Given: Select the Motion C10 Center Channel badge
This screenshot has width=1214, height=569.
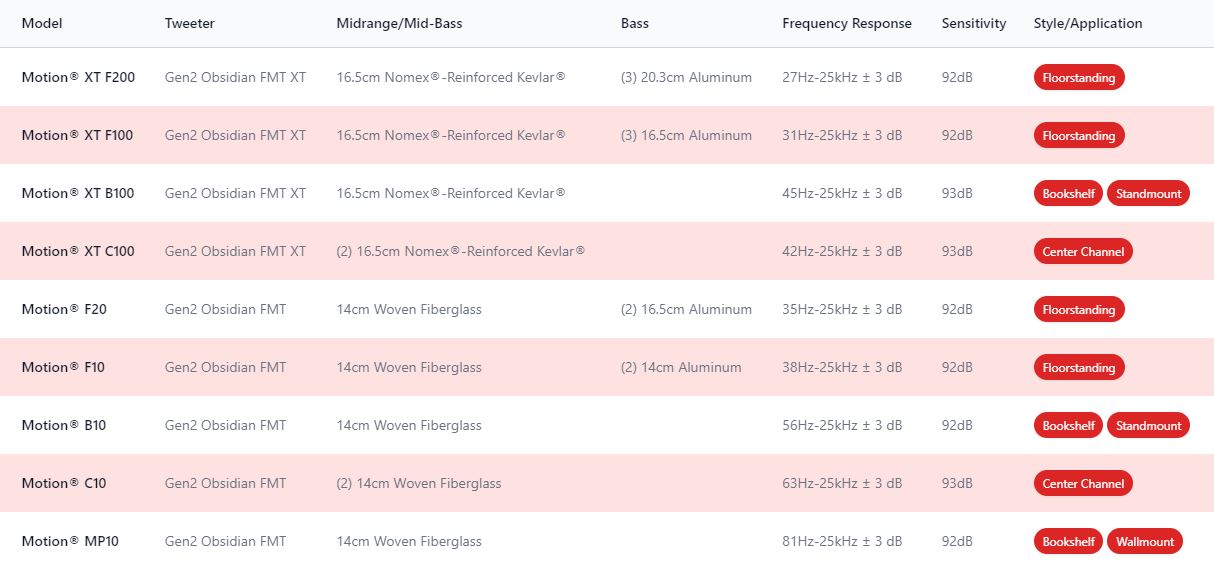Looking at the screenshot, I should [1083, 484].
